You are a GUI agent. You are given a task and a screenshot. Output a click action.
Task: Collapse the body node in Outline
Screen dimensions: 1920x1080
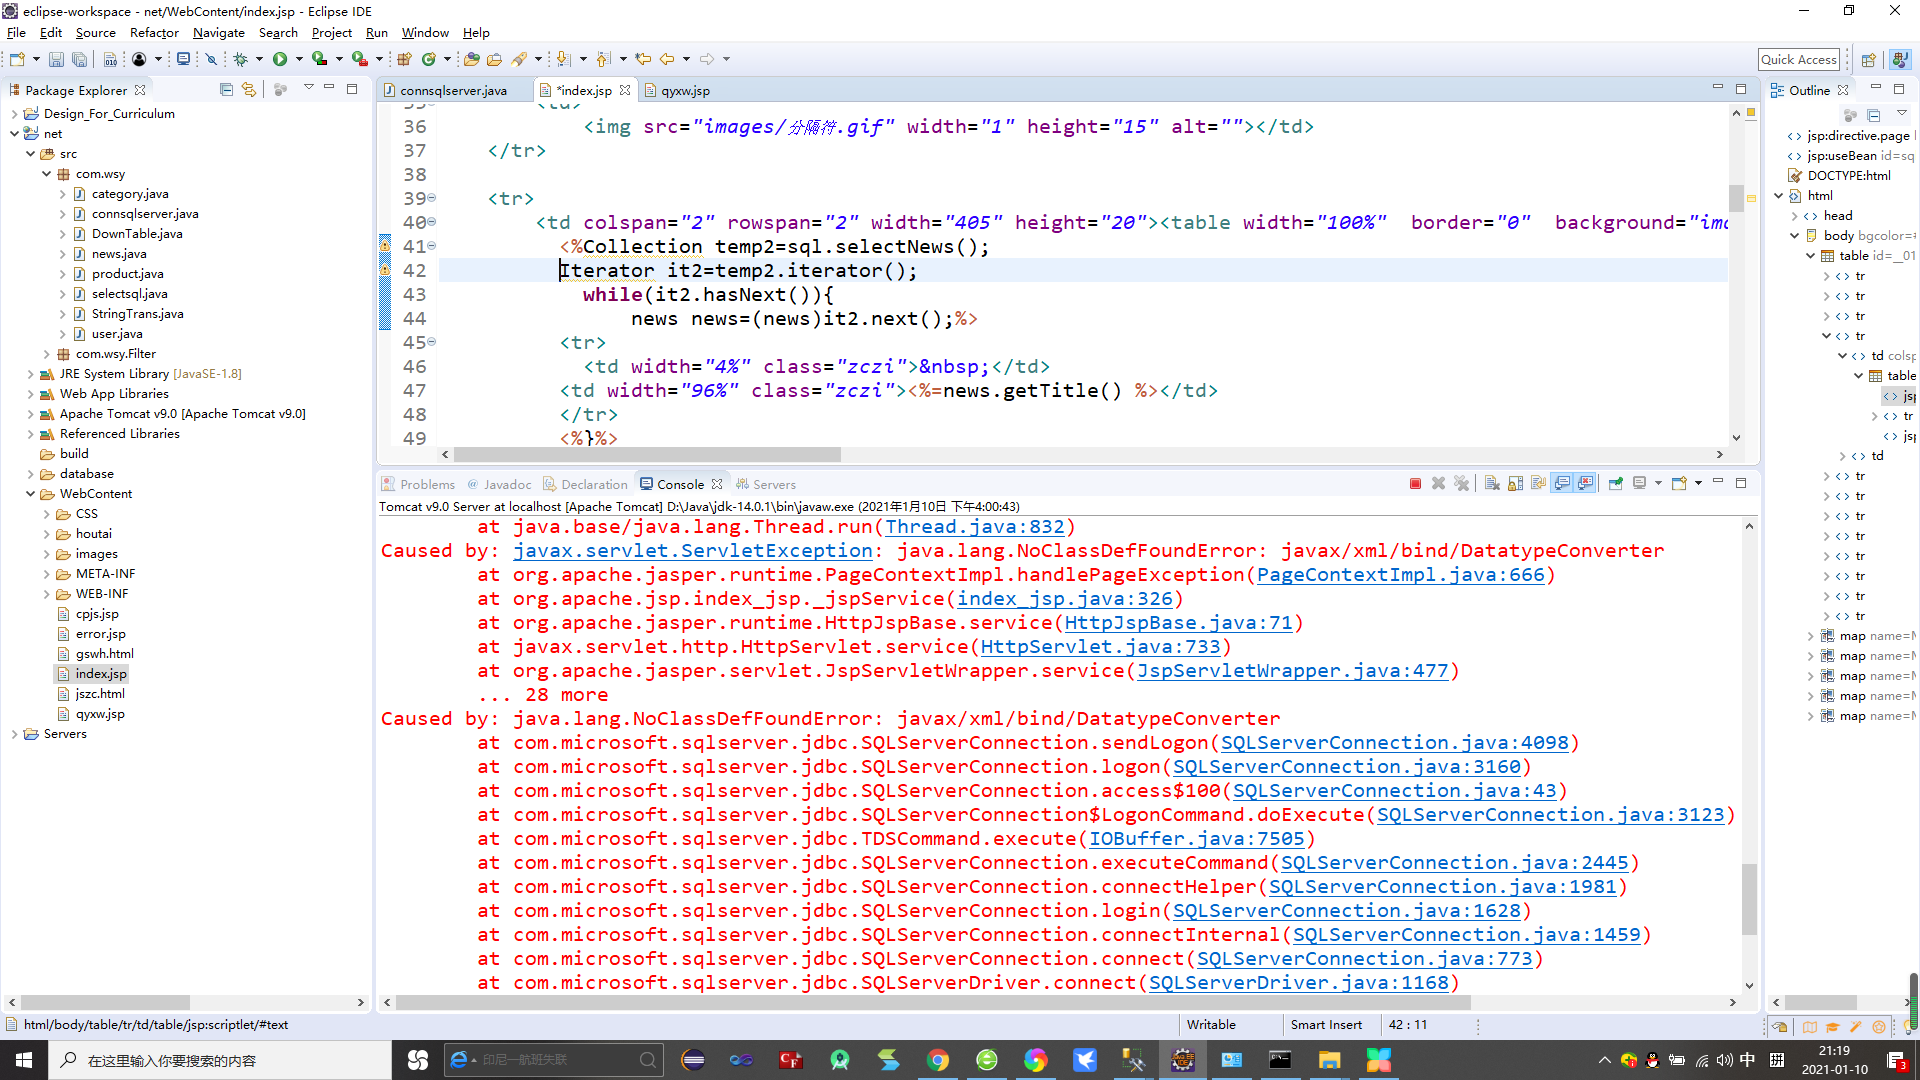coord(1795,236)
